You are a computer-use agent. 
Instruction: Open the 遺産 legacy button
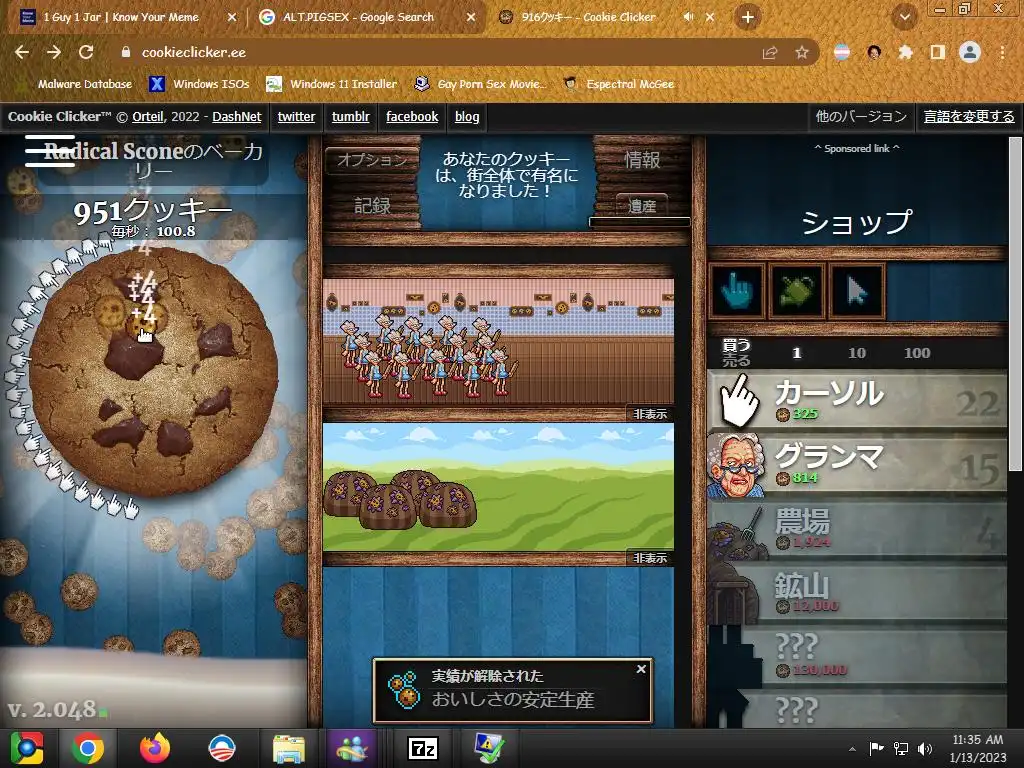click(x=642, y=206)
